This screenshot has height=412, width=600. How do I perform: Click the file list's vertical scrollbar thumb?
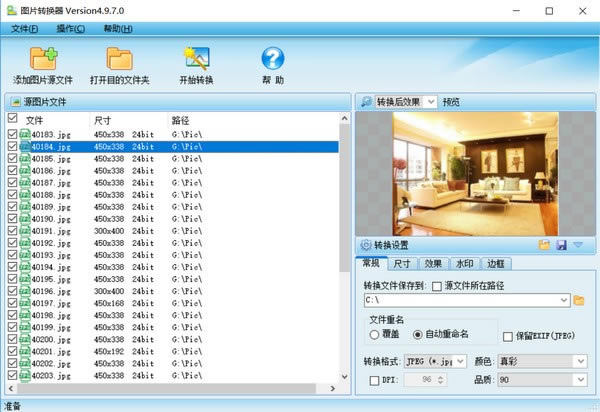[x=344, y=198]
